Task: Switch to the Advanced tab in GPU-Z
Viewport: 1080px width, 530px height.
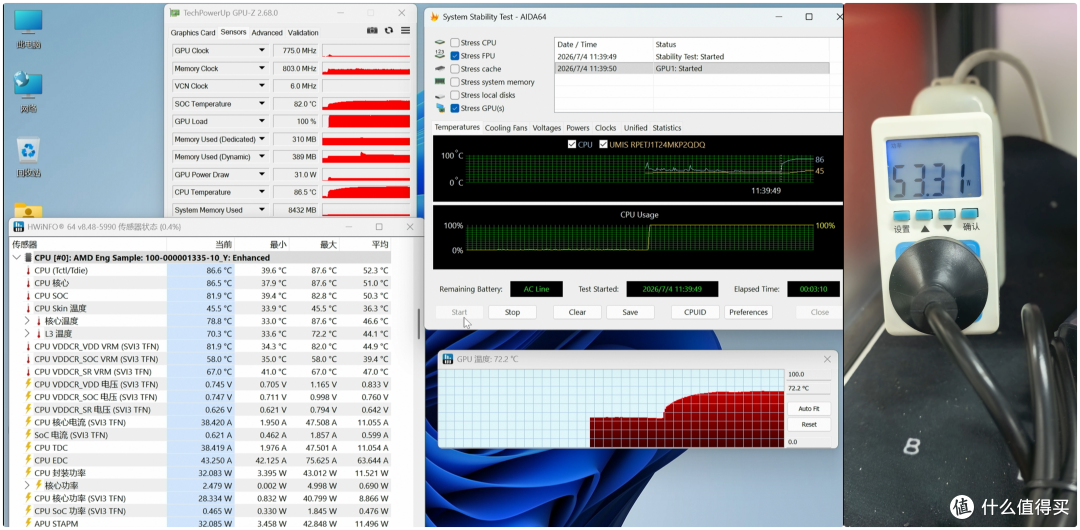Action: pyautogui.click(x=267, y=32)
